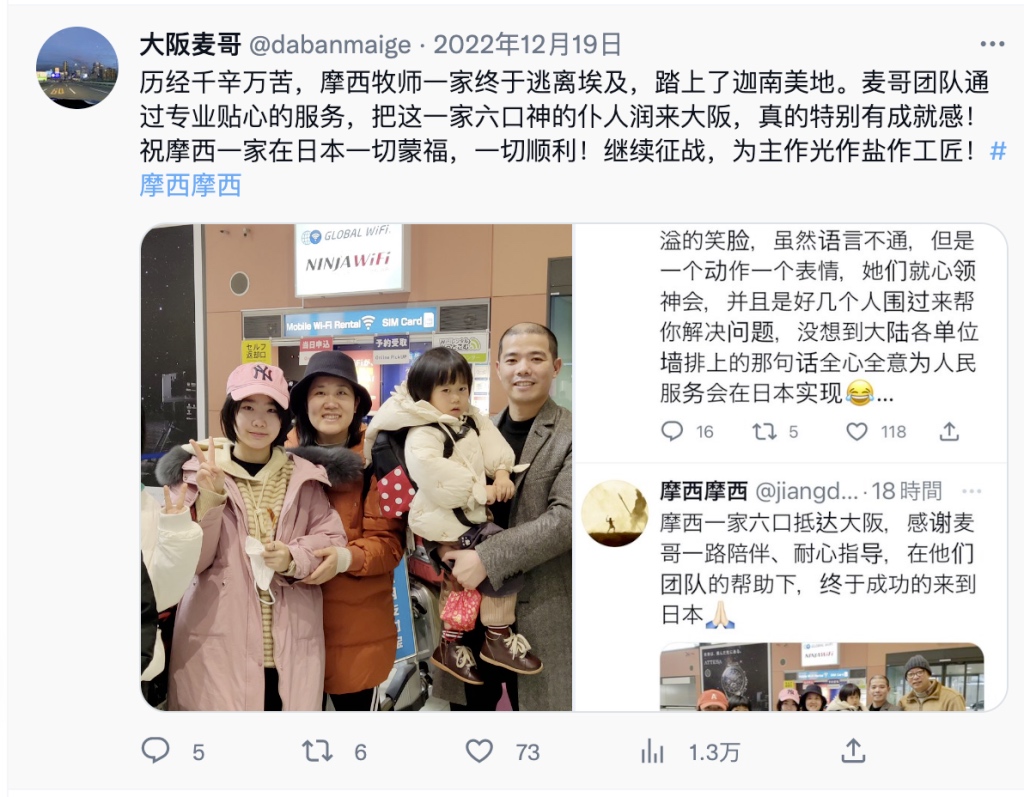
Task: Click reply icon with 16 replies in quoted screenshot
Action: 672,431
